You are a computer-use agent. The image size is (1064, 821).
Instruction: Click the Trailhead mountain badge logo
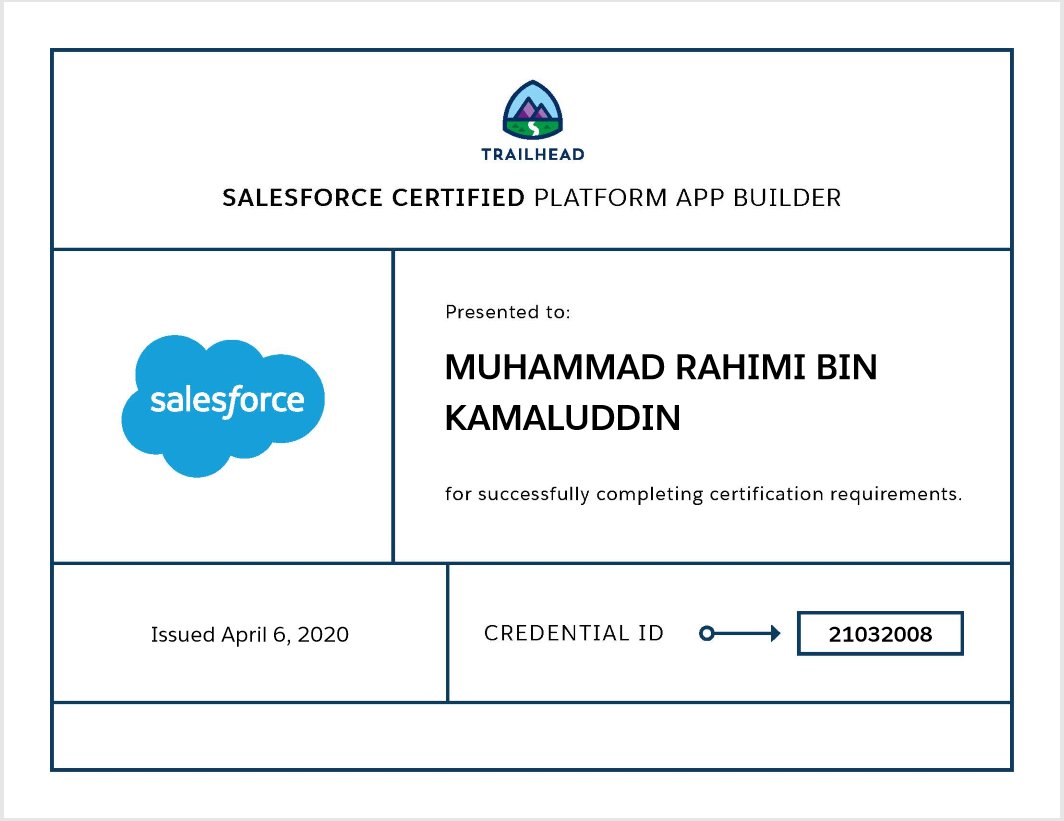tap(533, 110)
